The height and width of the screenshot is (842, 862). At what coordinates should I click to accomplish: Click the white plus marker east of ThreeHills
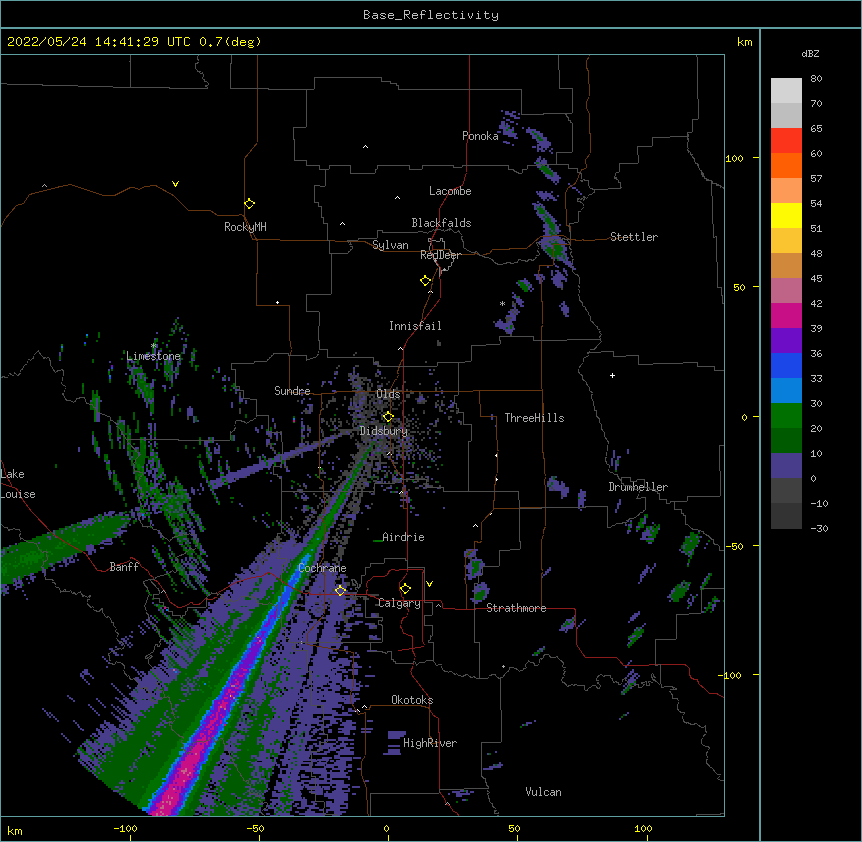point(612,375)
